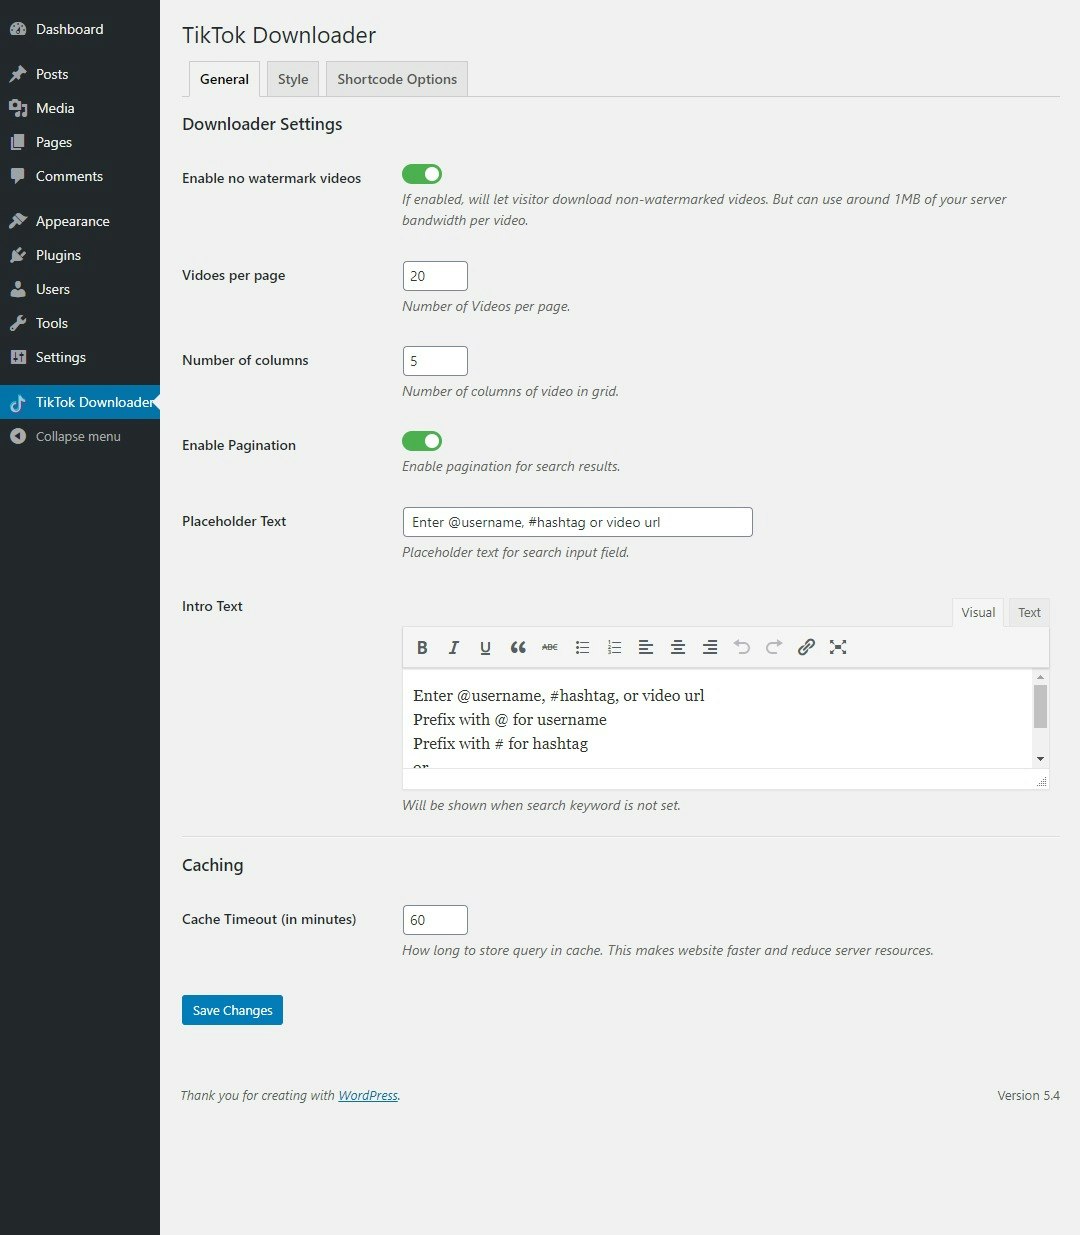The width and height of the screenshot is (1080, 1235).
Task: Toggle fullscreen editor mode icon
Action: pos(838,647)
